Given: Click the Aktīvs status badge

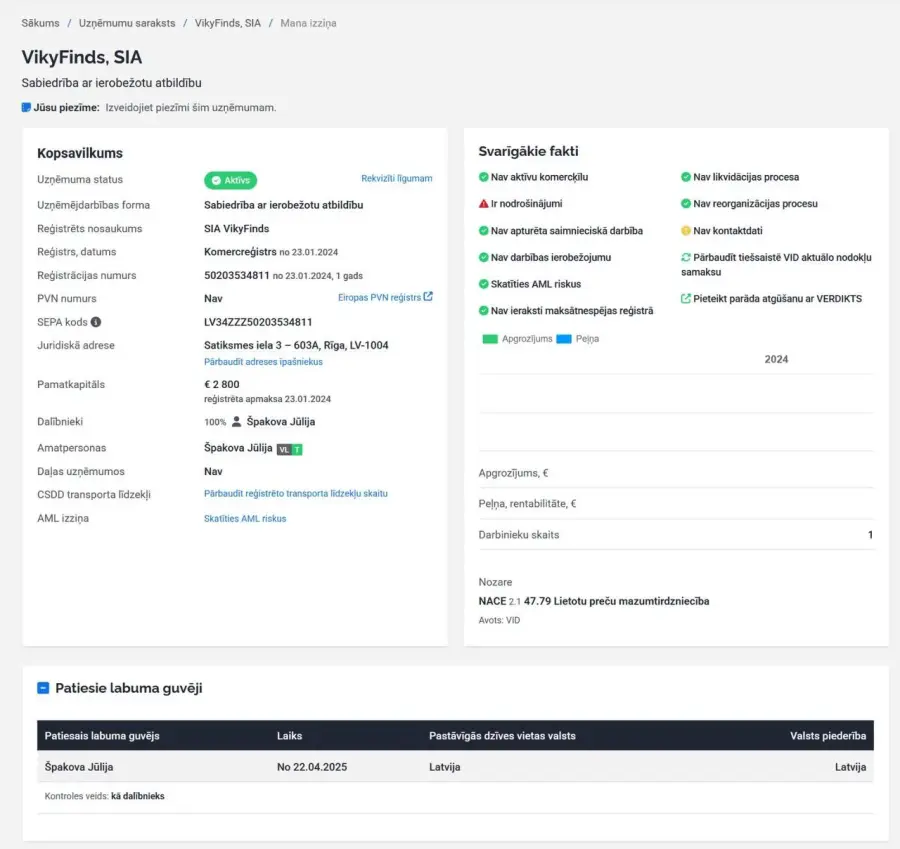Looking at the screenshot, I should pos(230,180).
